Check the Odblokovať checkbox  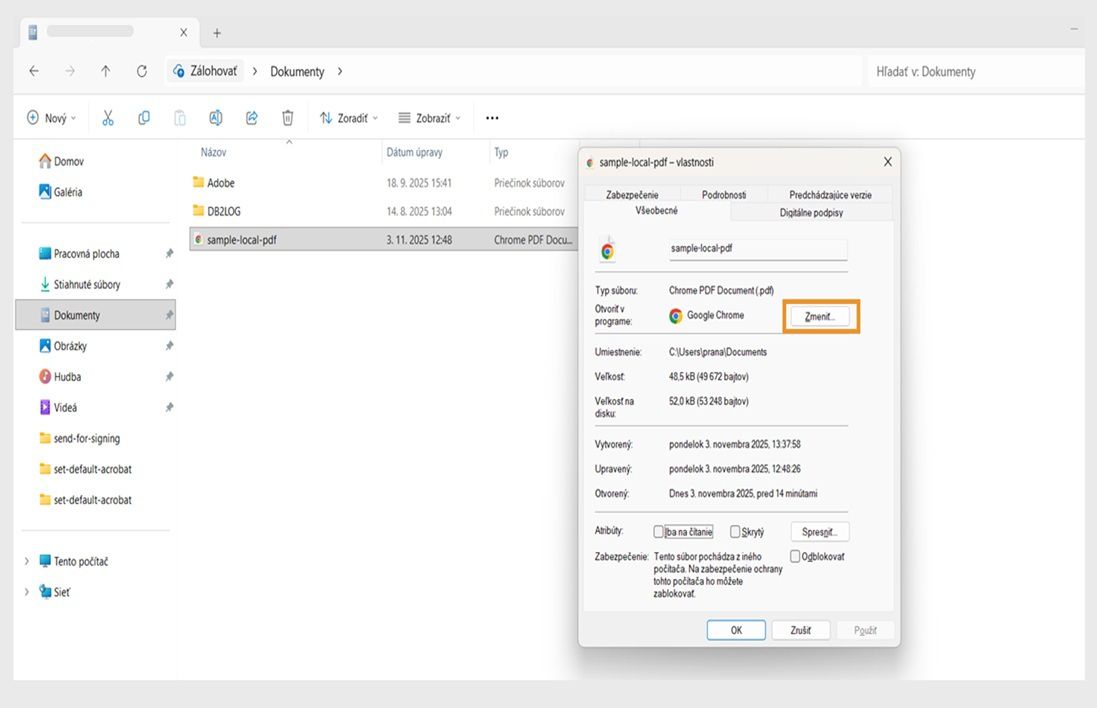pos(795,556)
